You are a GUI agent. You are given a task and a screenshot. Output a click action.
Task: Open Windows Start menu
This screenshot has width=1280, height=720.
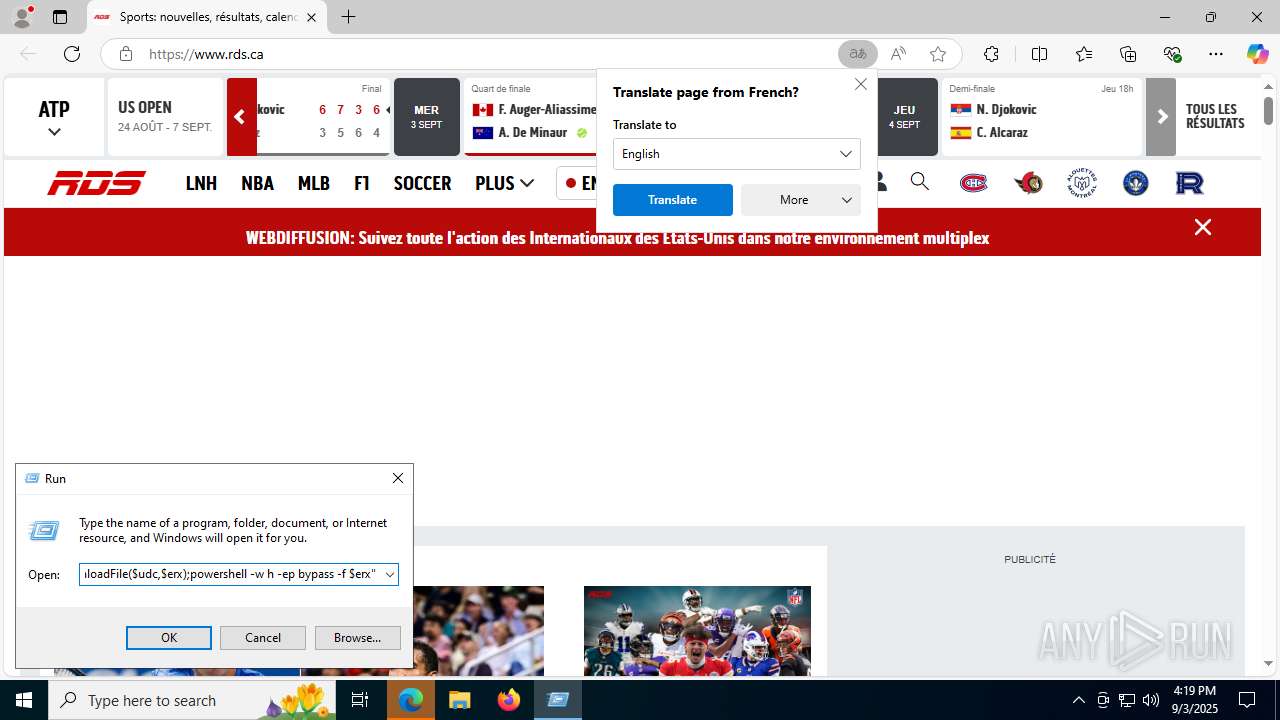24,700
